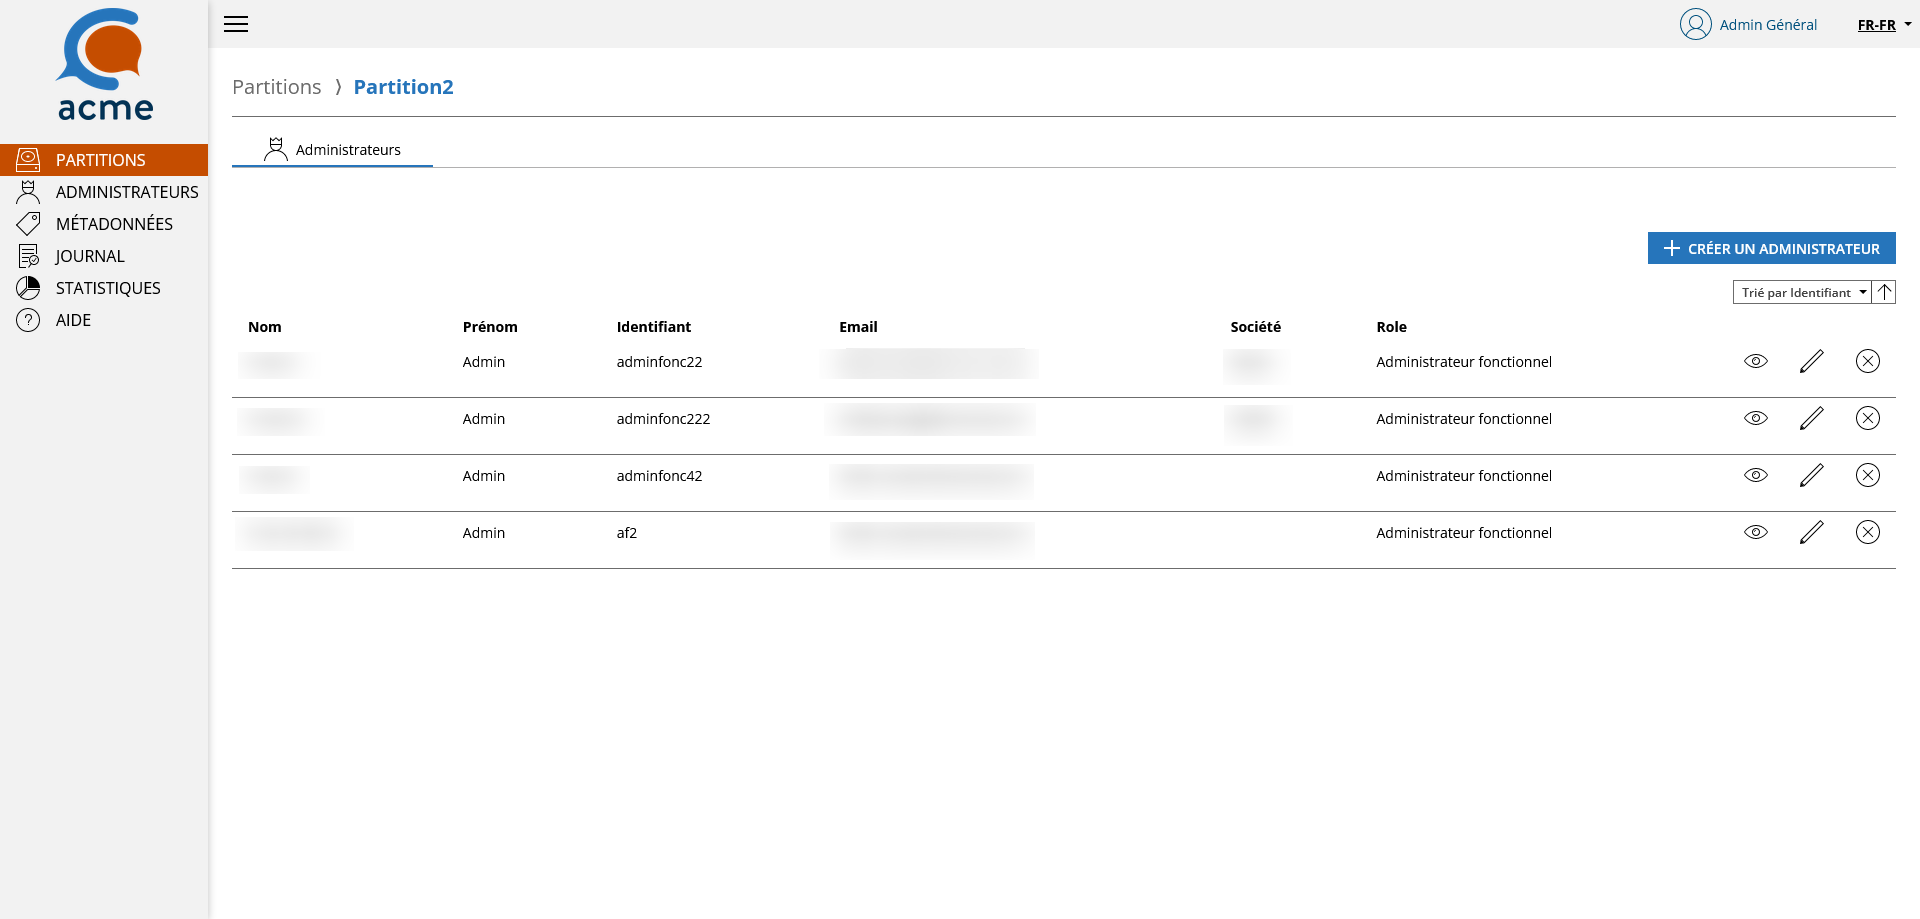View details of af2
Viewport: 1920px width, 919px height.
pos(1756,532)
